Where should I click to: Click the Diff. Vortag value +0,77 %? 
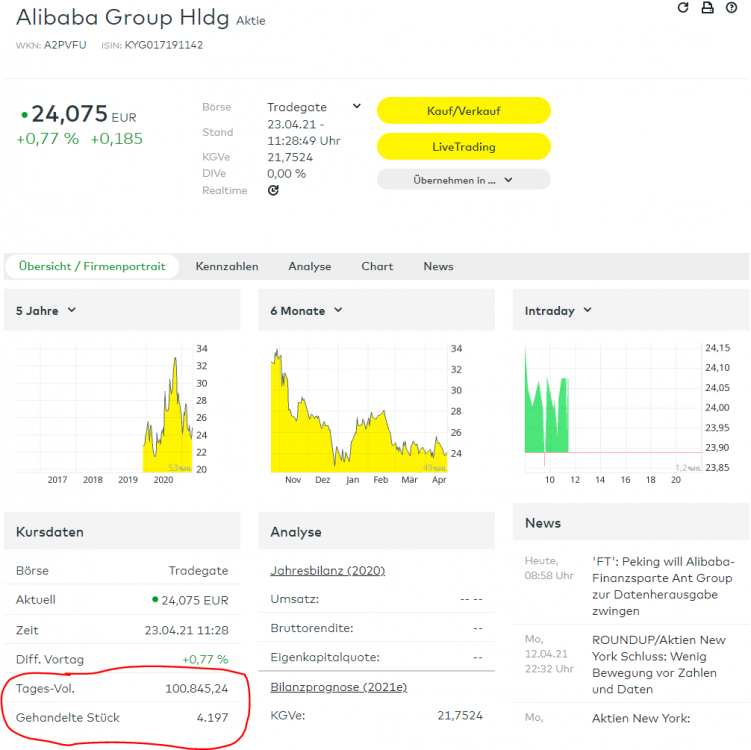205,659
